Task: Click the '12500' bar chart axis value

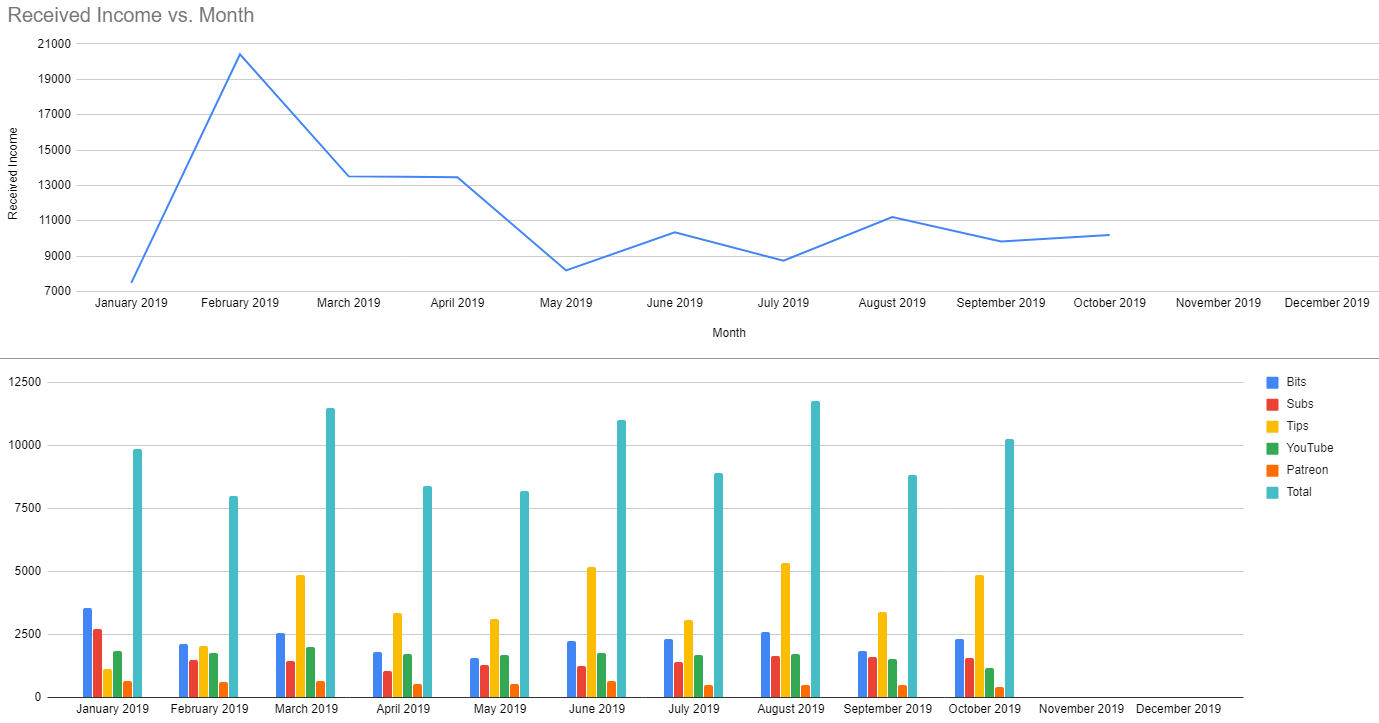Action: 25,382
